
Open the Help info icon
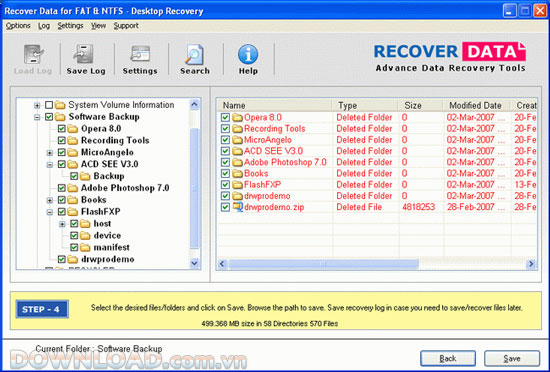(248, 54)
